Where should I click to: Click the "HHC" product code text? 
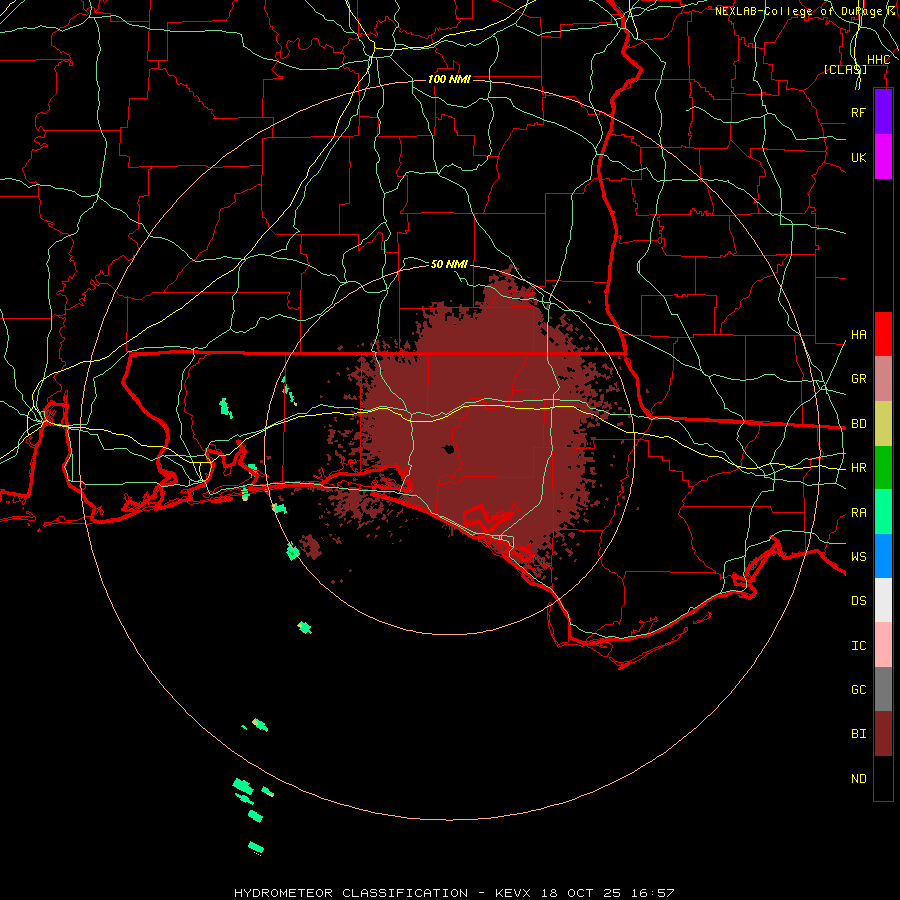pos(878,60)
